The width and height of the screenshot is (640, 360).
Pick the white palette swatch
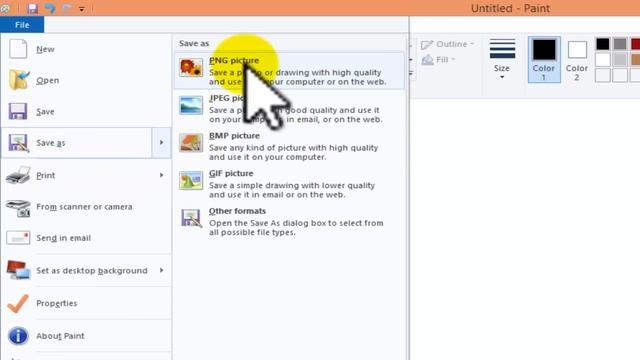click(x=602, y=60)
